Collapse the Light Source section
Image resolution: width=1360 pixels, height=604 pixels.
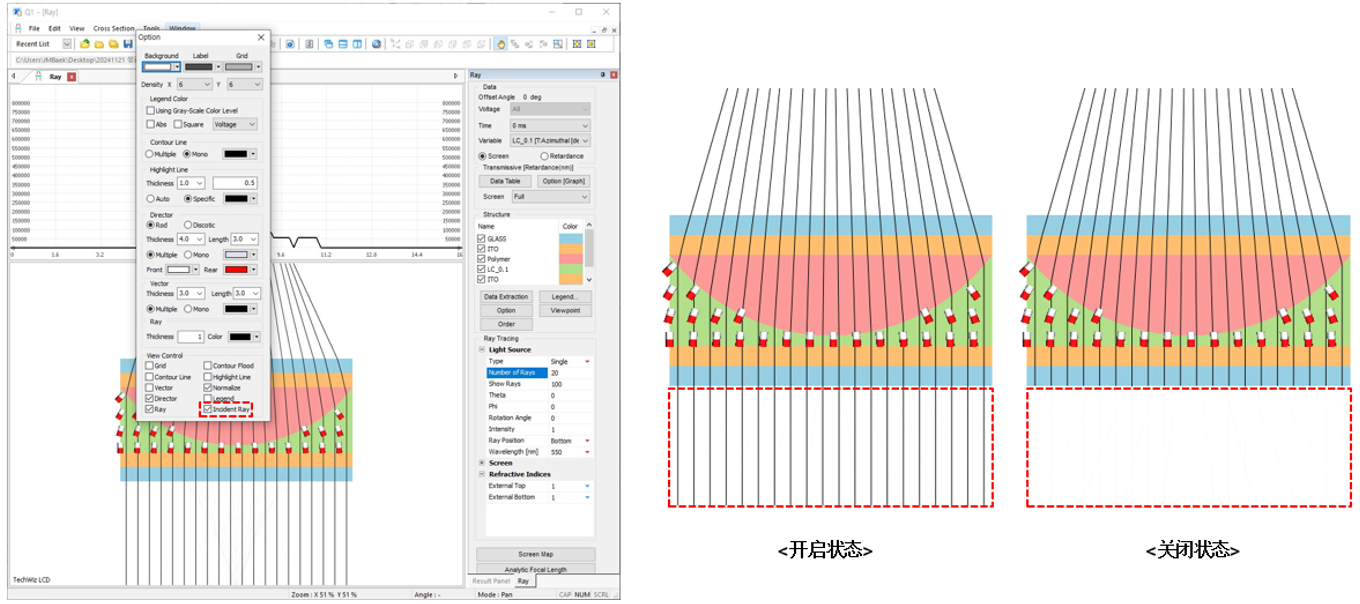click(x=482, y=350)
